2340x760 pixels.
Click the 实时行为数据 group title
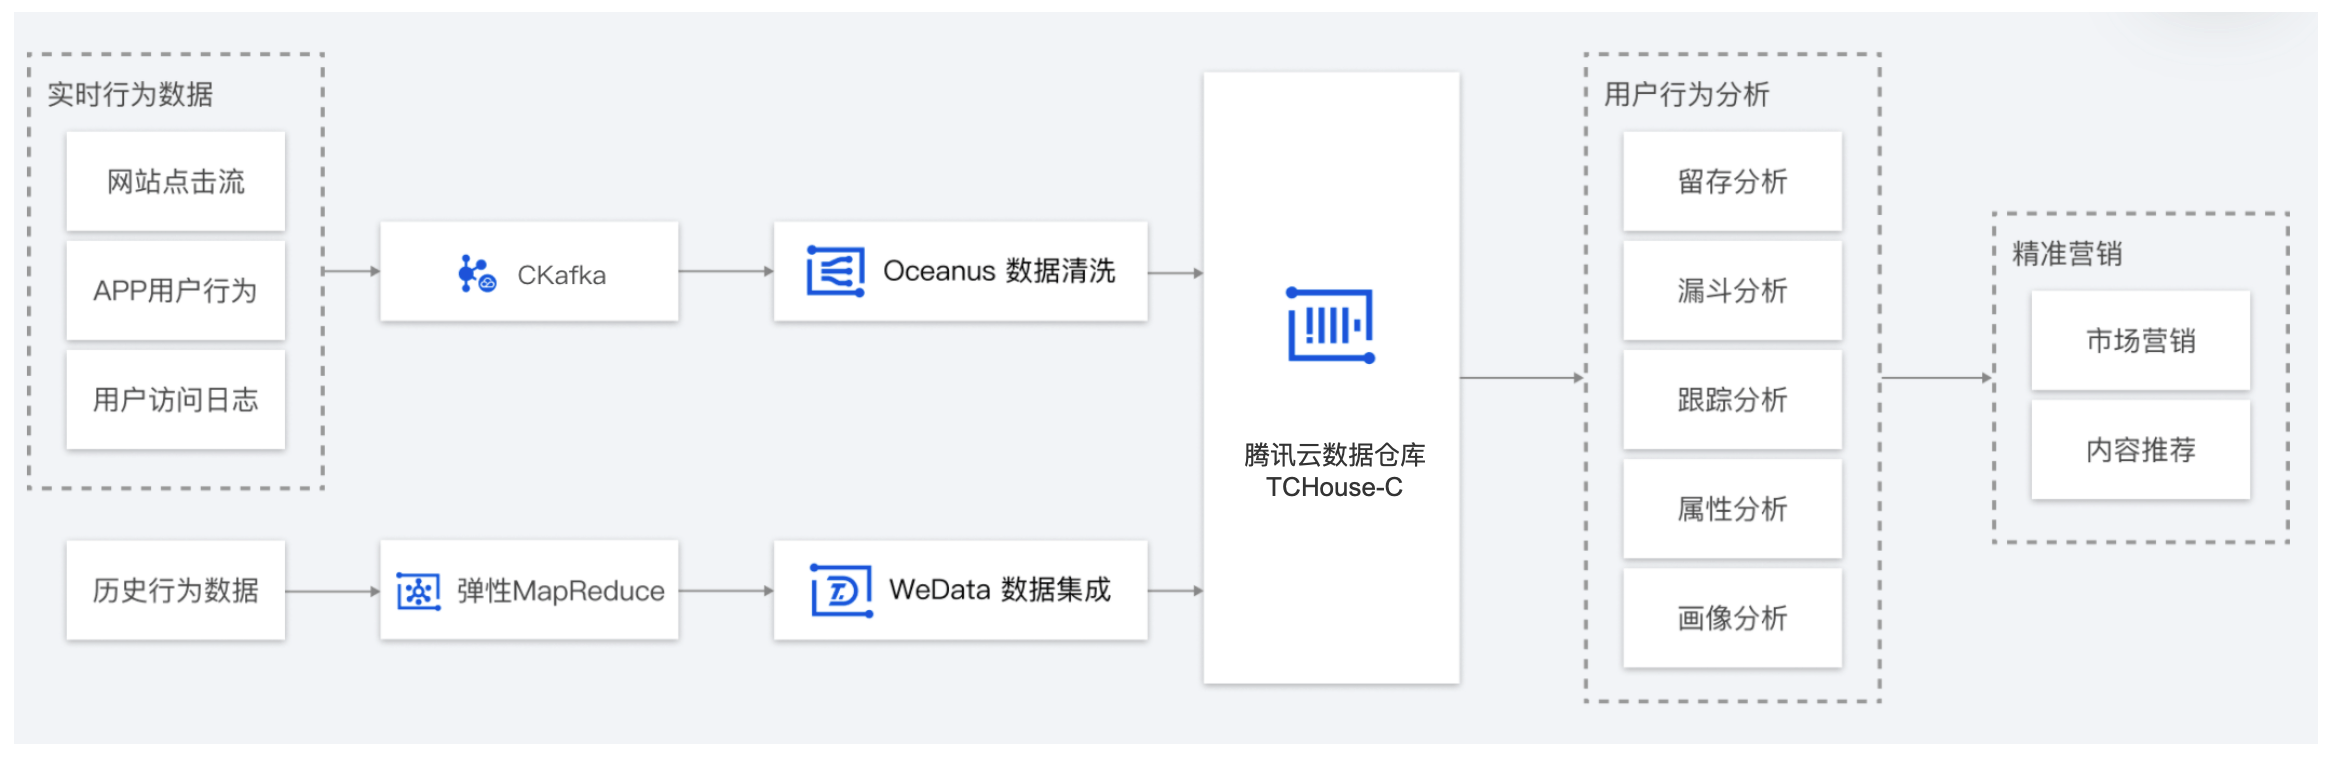tap(130, 95)
